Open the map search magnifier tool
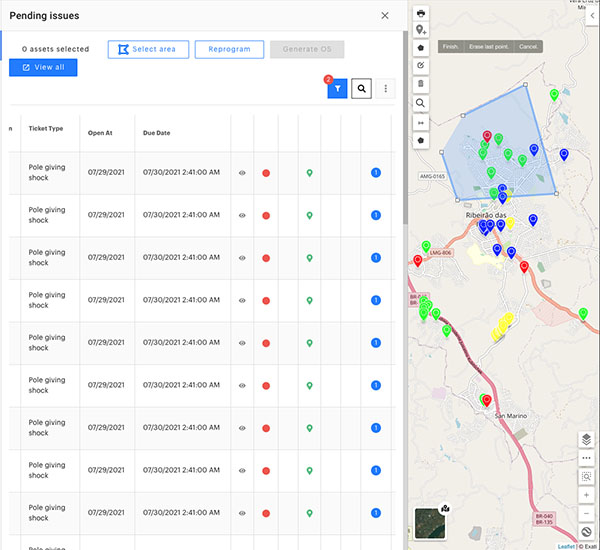This screenshot has height=550, width=600. [421, 103]
